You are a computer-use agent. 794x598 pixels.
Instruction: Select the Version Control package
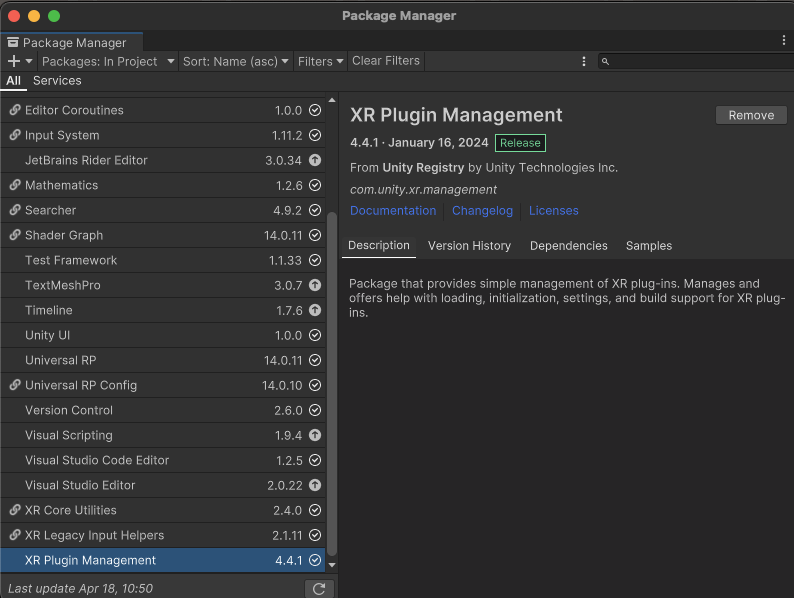[x=163, y=410]
